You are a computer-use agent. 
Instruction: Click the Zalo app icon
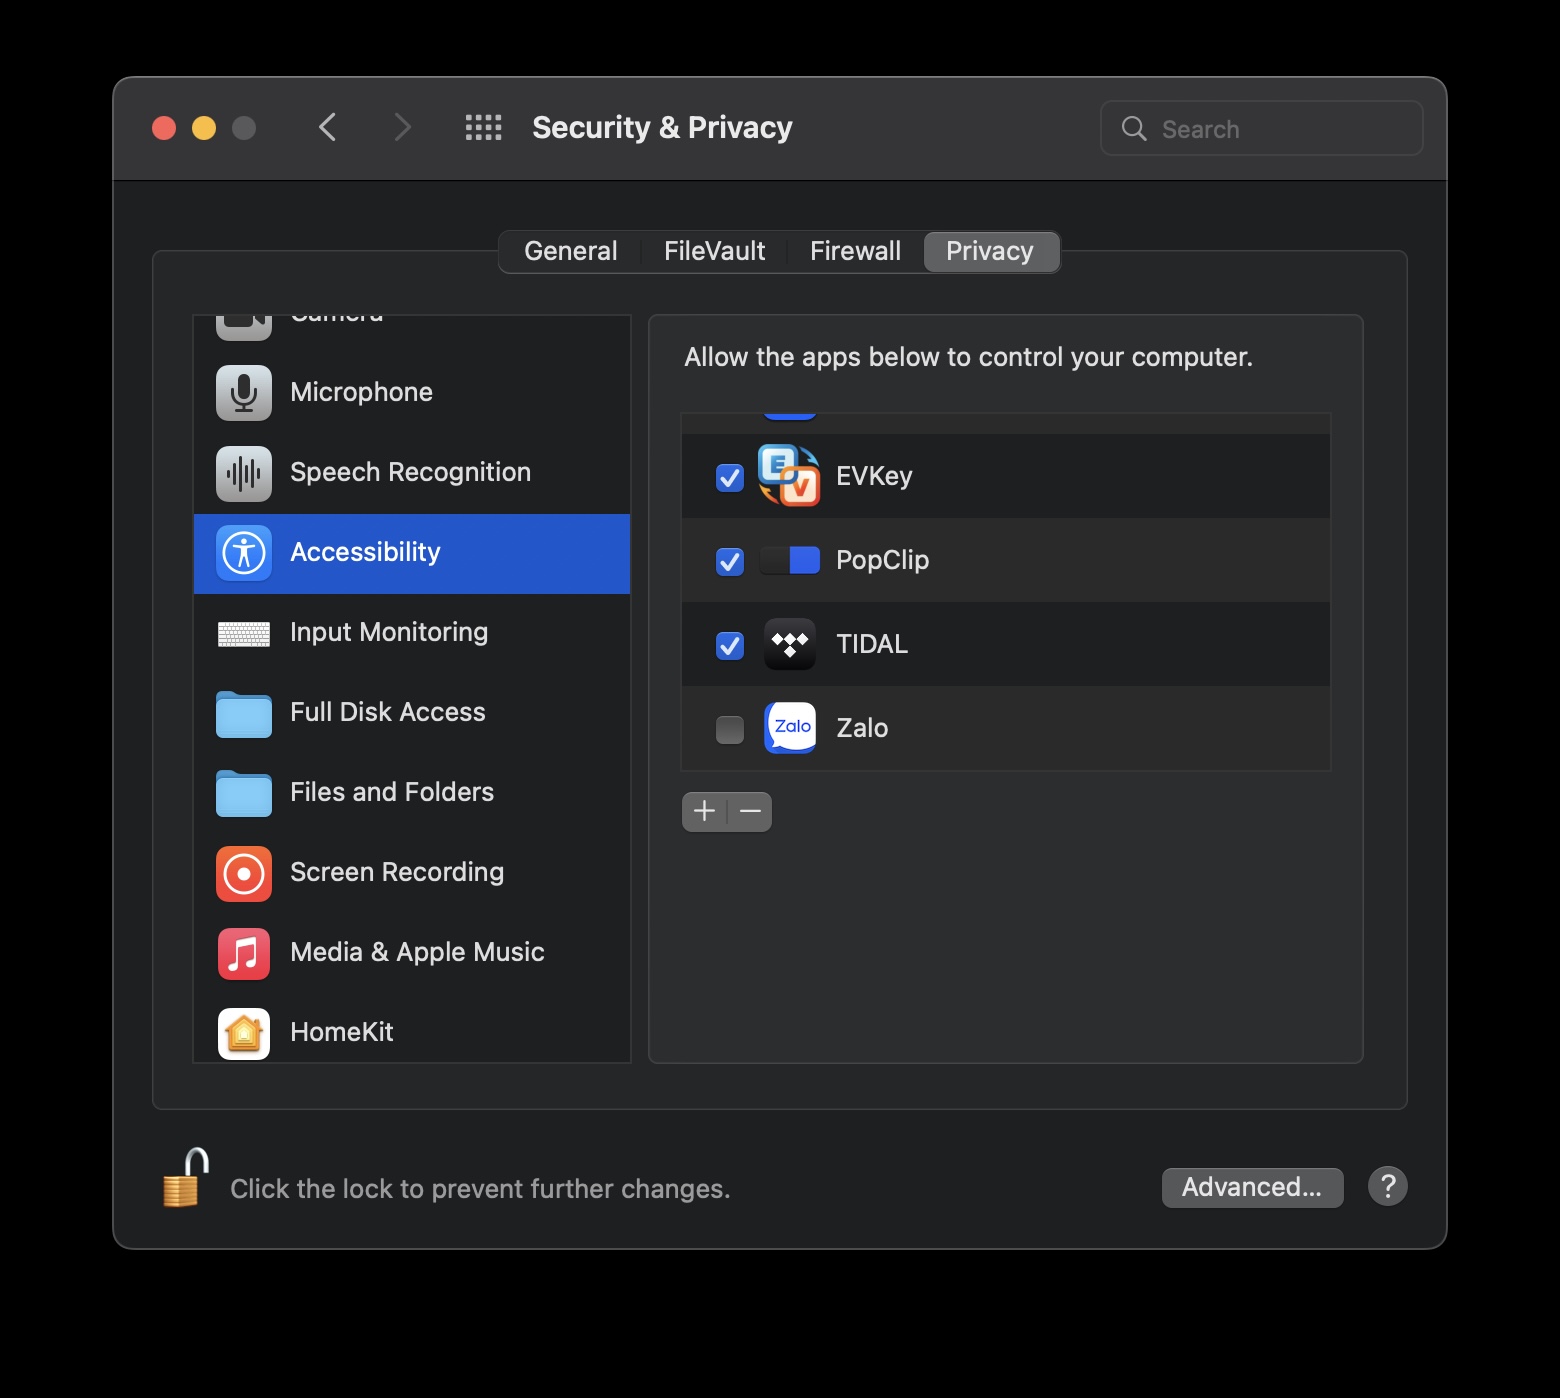[790, 728]
